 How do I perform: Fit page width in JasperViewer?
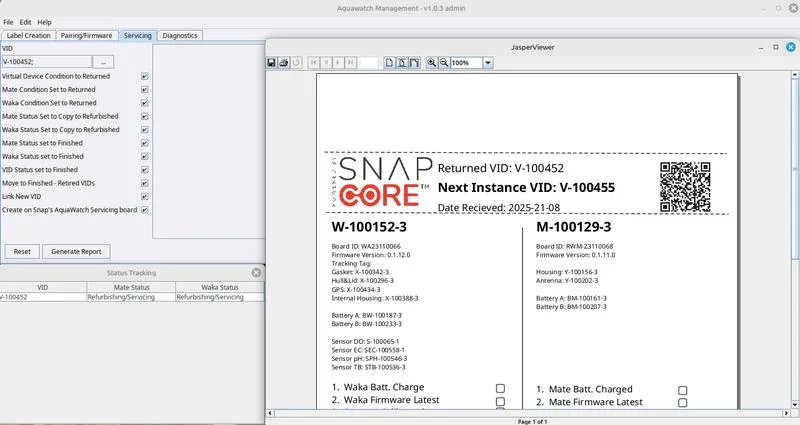[414, 62]
